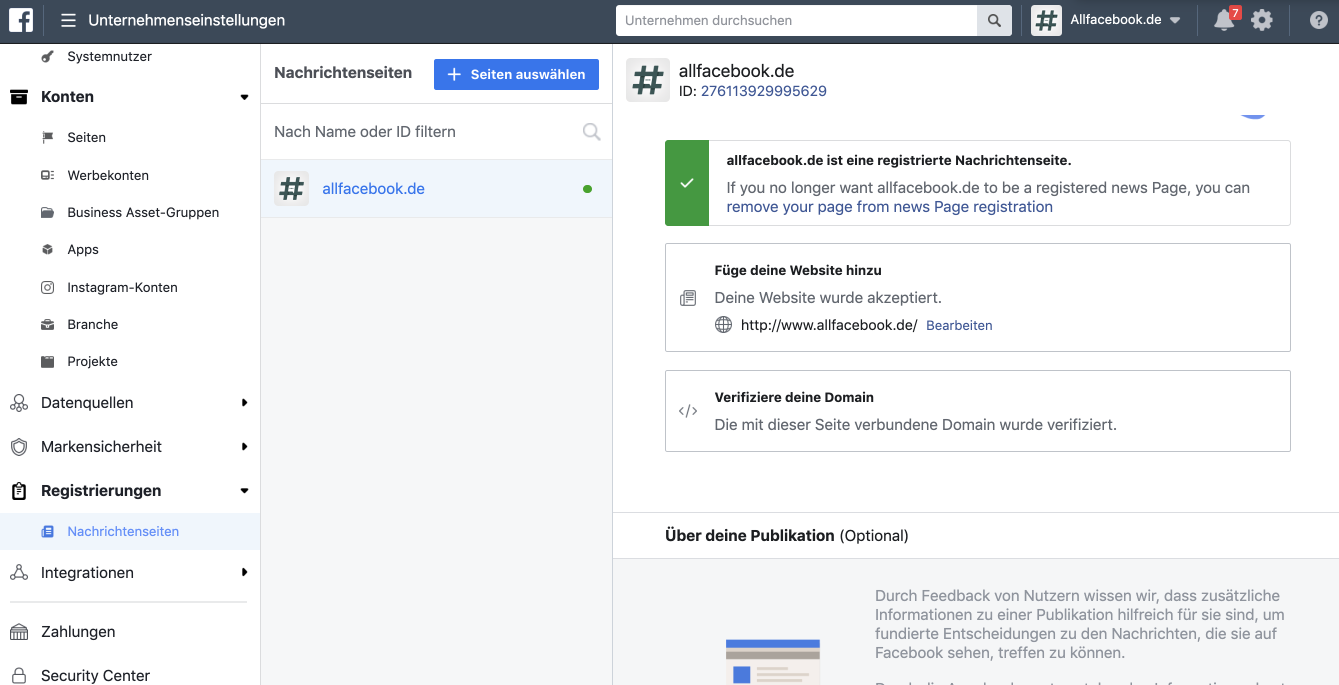Click the Seiten auswählen button
This screenshot has width=1339, height=685.
[516, 74]
